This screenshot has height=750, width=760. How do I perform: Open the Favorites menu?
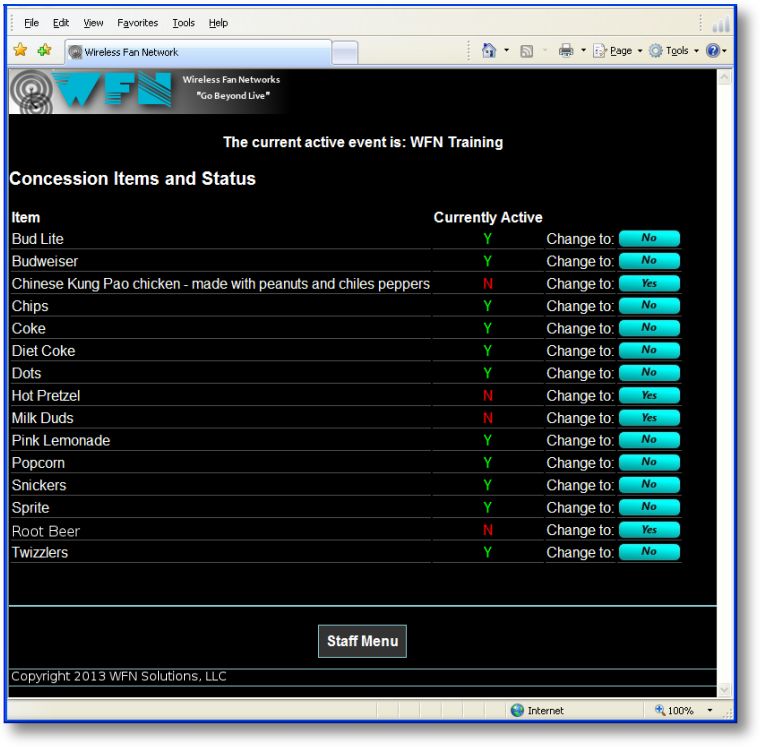click(x=138, y=23)
